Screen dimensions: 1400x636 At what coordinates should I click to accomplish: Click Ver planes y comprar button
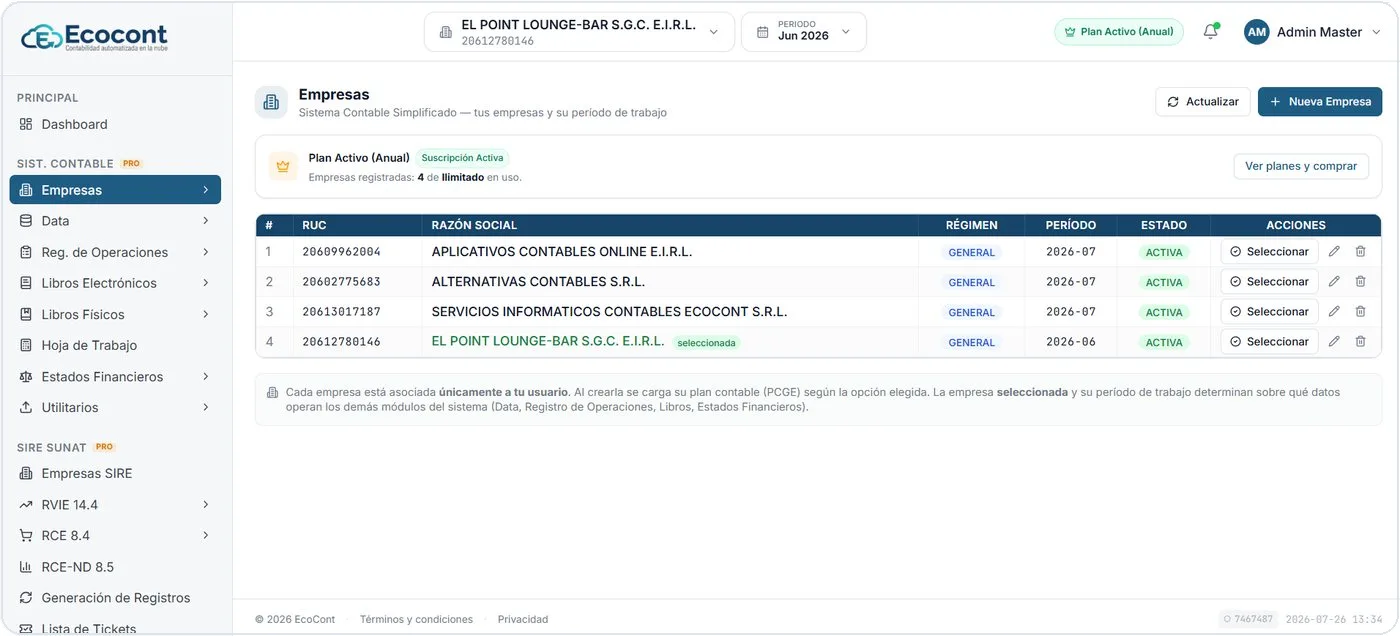tap(1301, 167)
